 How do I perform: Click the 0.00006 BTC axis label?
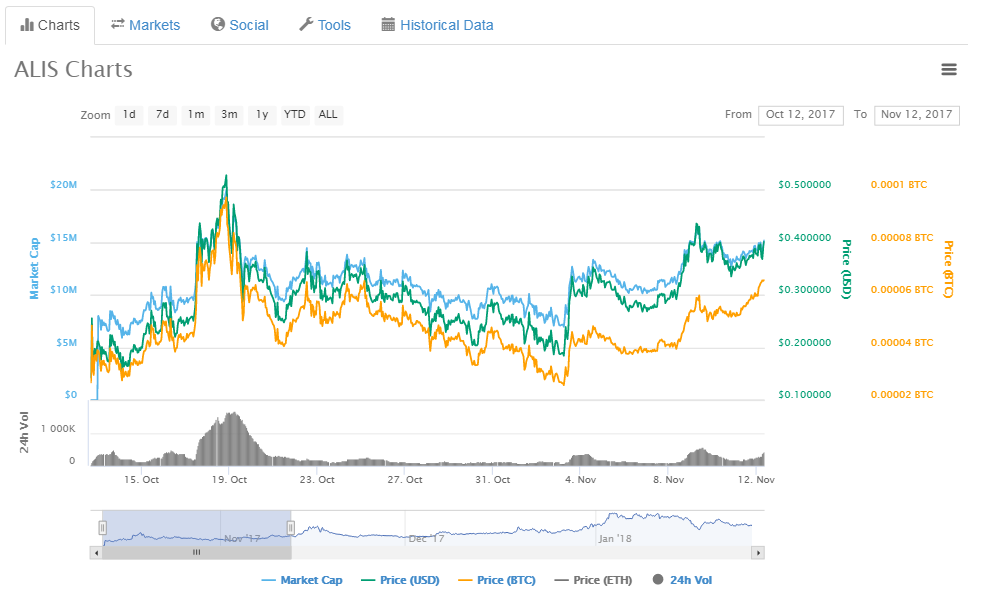(x=902, y=290)
